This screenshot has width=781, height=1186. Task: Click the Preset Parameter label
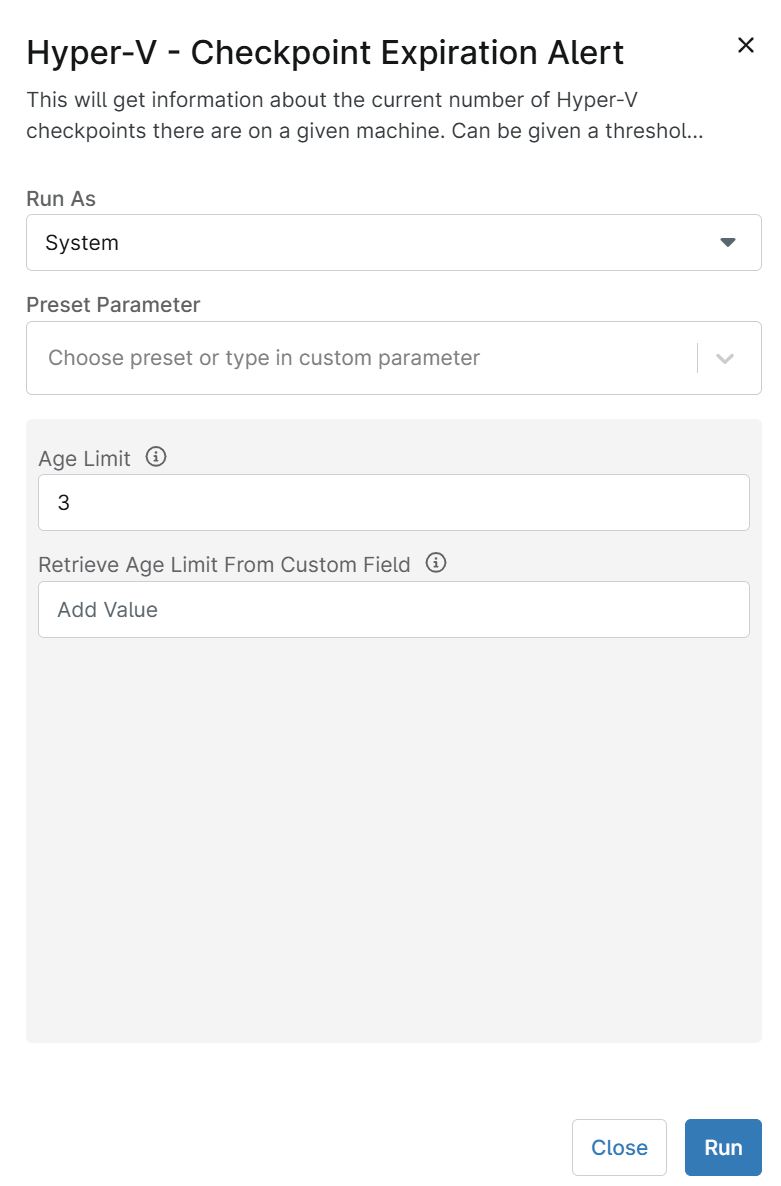(x=113, y=305)
